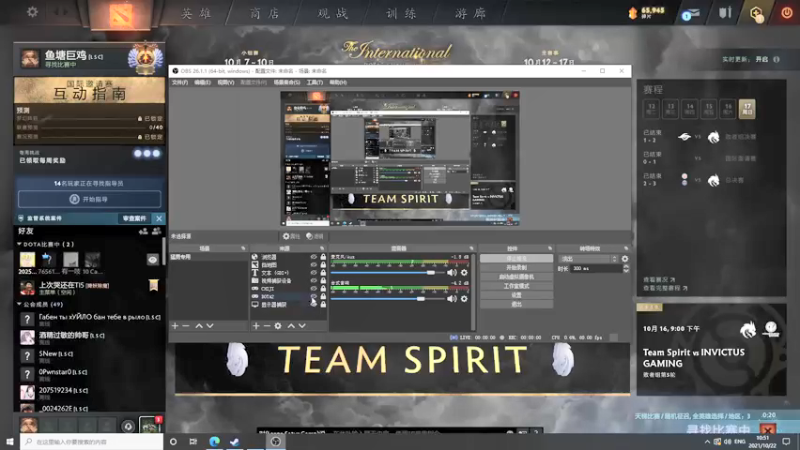The height and width of the screenshot is (450, 800).
Task: Click the gold bookmark icon beside 上次哭还在TI5
Action: 154,285
